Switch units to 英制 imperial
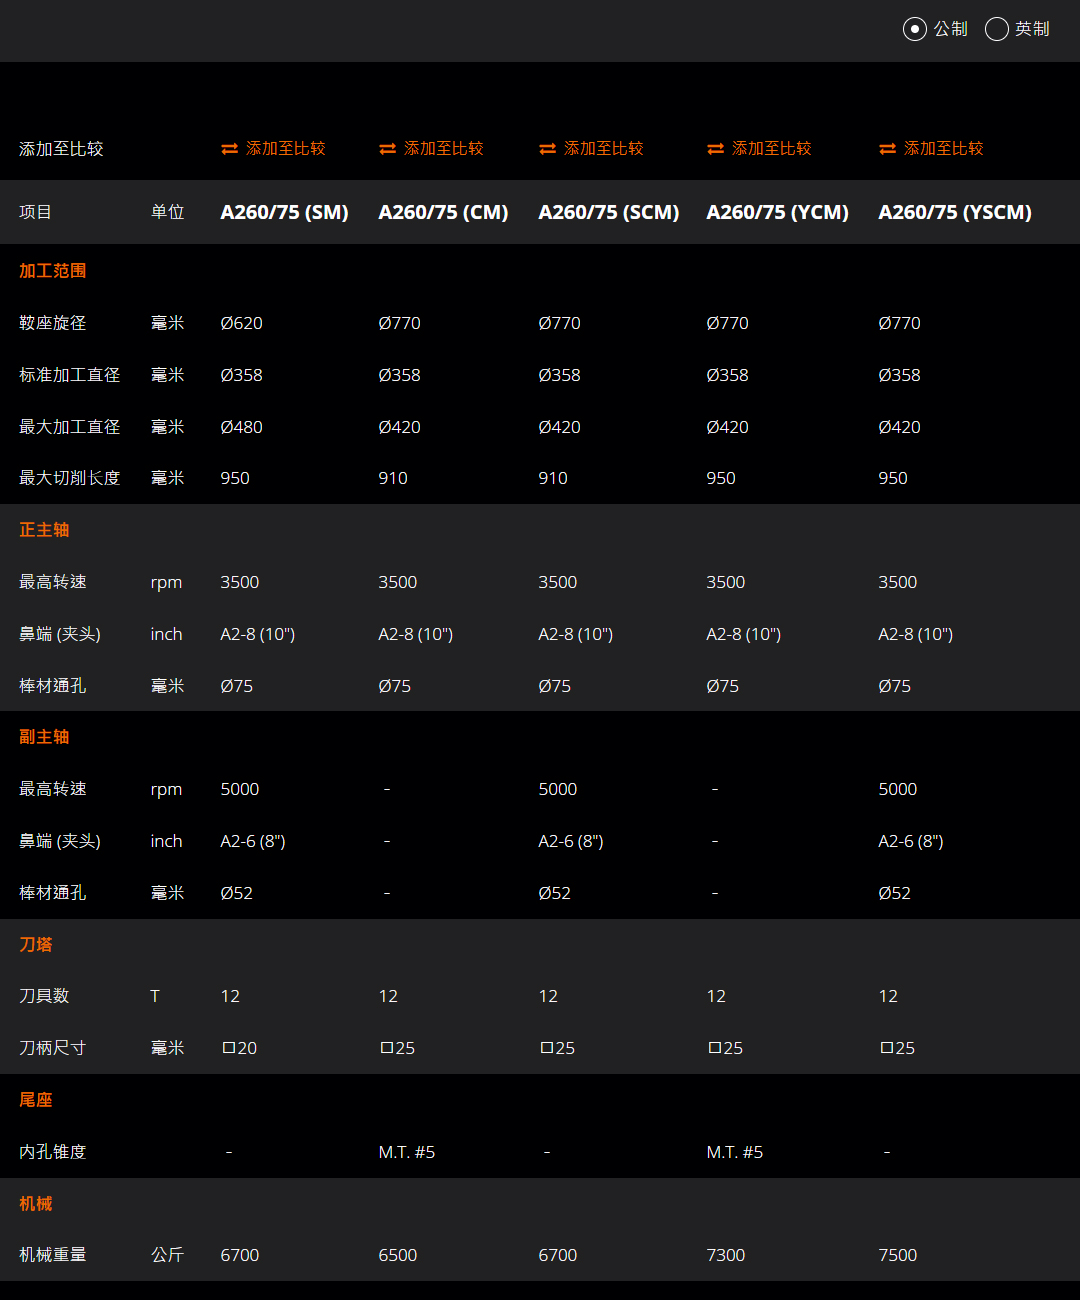The width and height of the screenshot is (1080, 1300). click(997, 29)
